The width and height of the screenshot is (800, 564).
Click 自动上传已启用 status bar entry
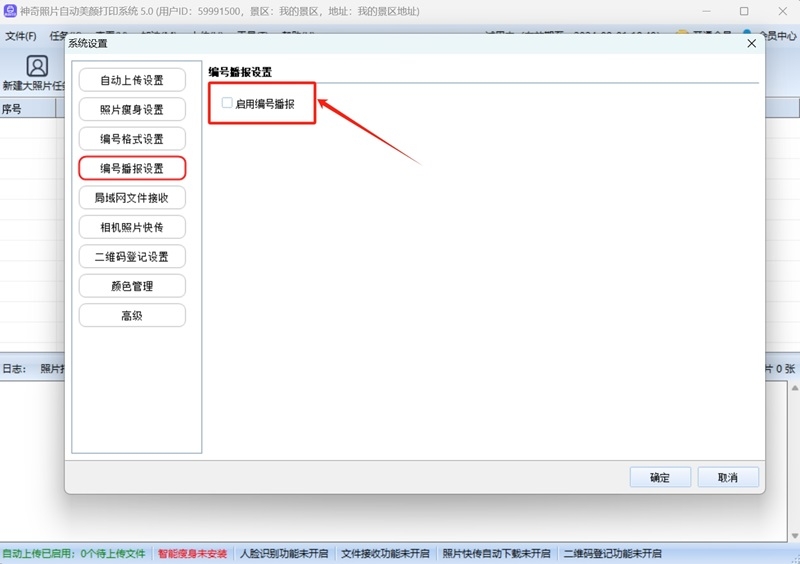74,554
